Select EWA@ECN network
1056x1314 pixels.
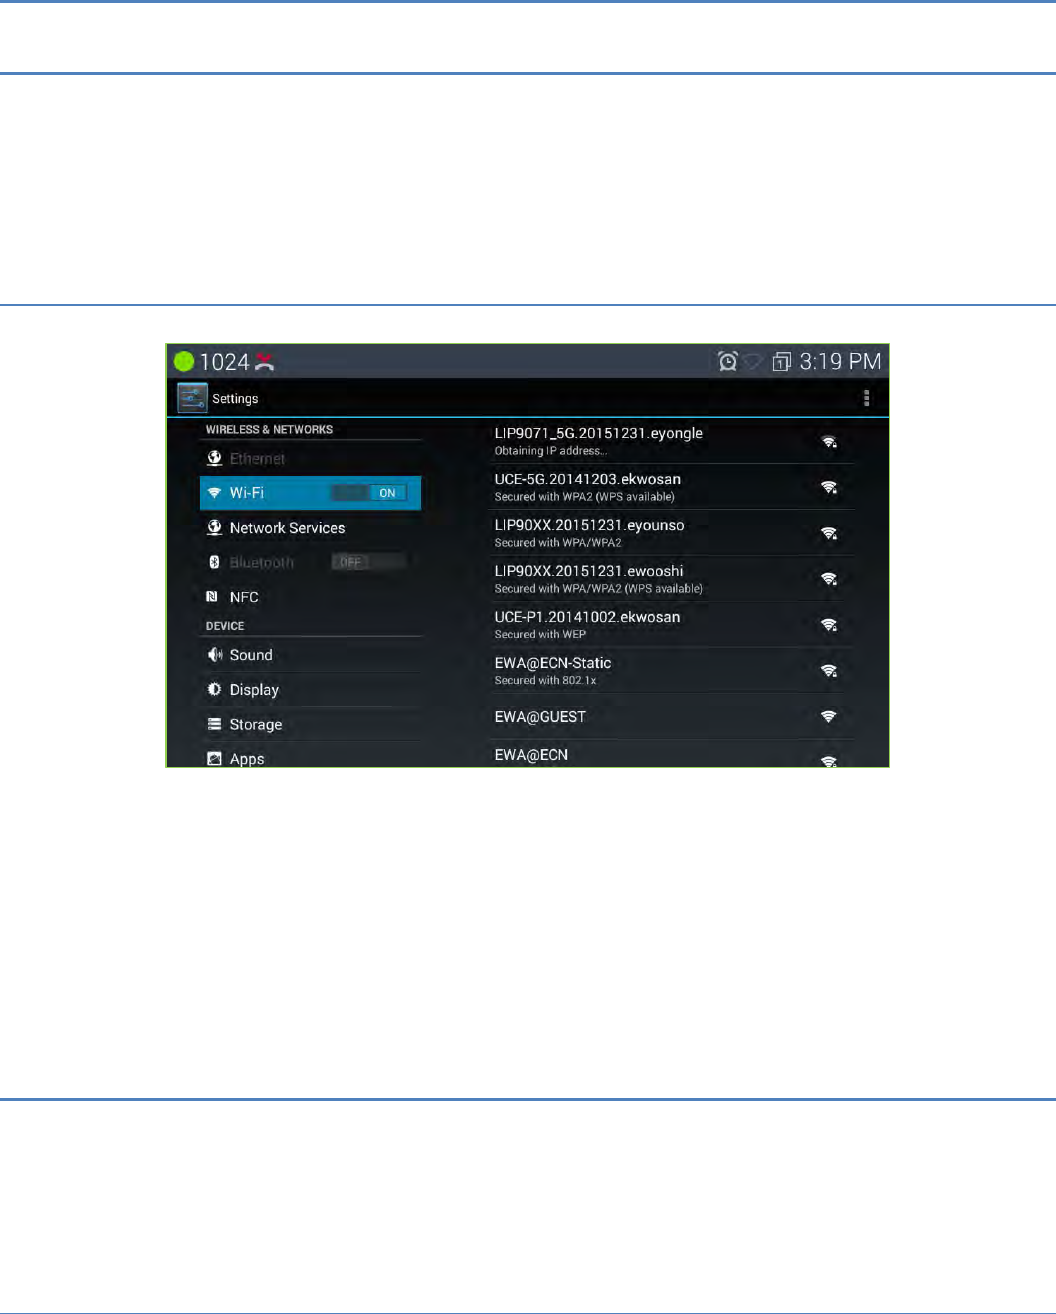point(672,754)
